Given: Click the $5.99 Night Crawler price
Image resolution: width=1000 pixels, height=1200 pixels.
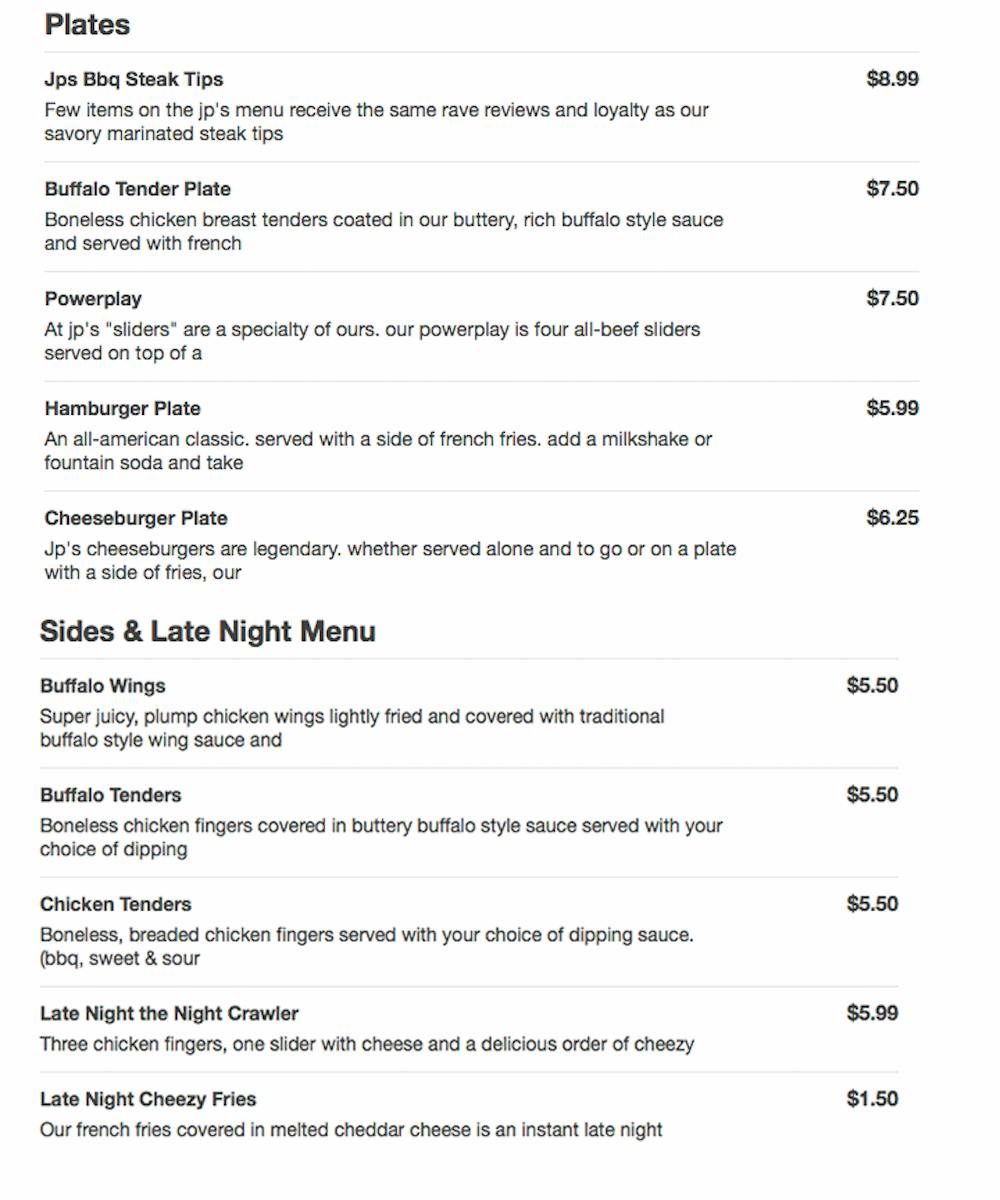Looking at the screenshot, I should [x=872, y=1013].
